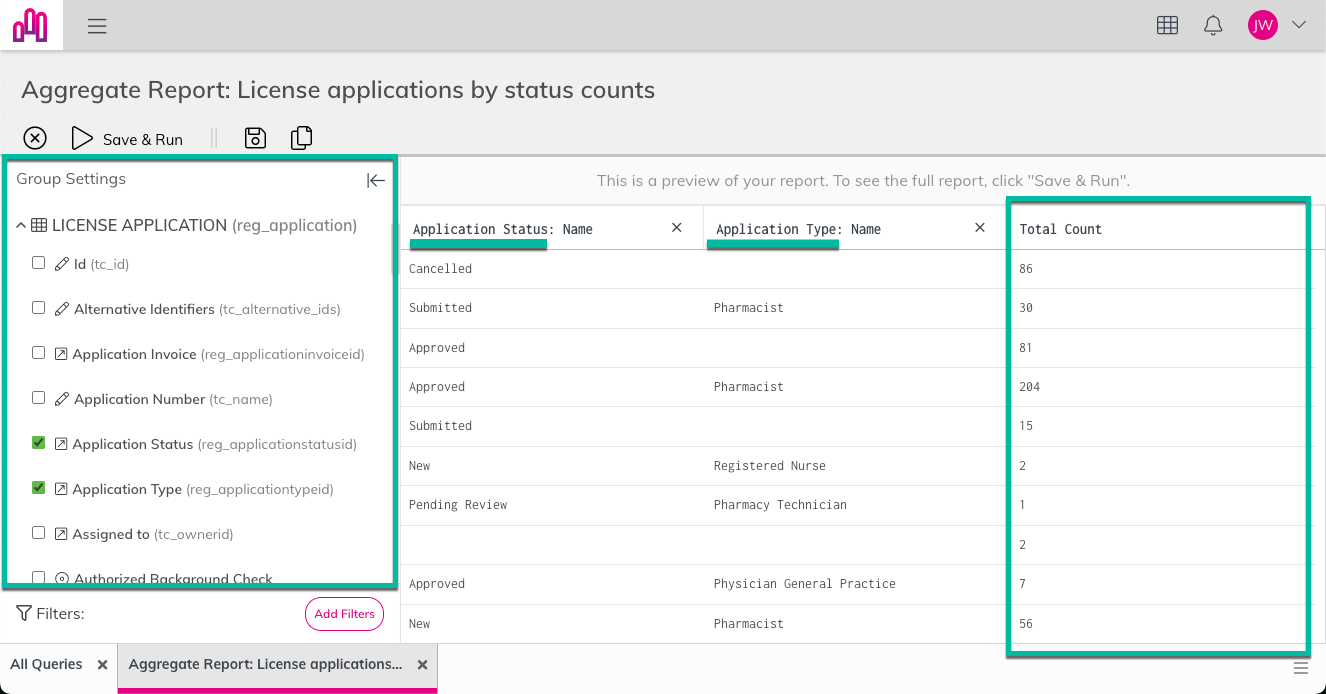Check the Id (tc_id) checkbox

pyautogui.click(x=38, y=263)
